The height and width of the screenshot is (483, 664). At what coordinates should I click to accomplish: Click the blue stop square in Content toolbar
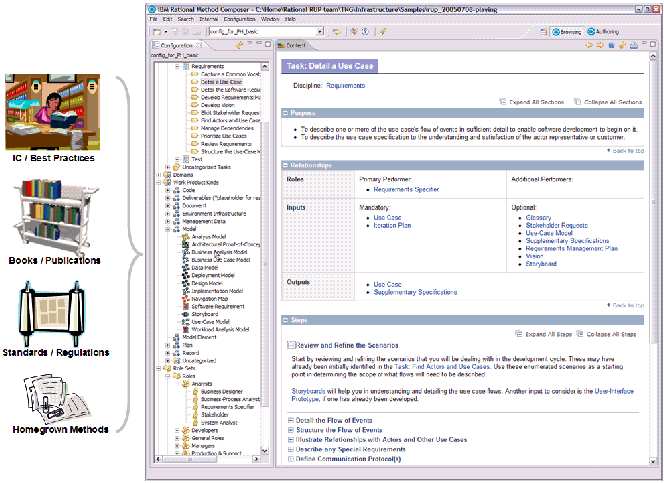coord(611,45)
